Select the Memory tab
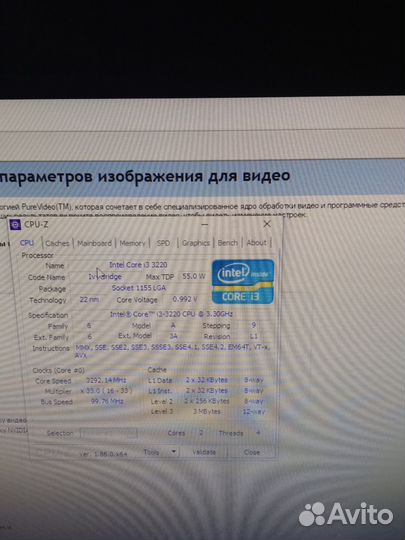Image resolution: width=405 pixels, height=540 pixels. 132,243
